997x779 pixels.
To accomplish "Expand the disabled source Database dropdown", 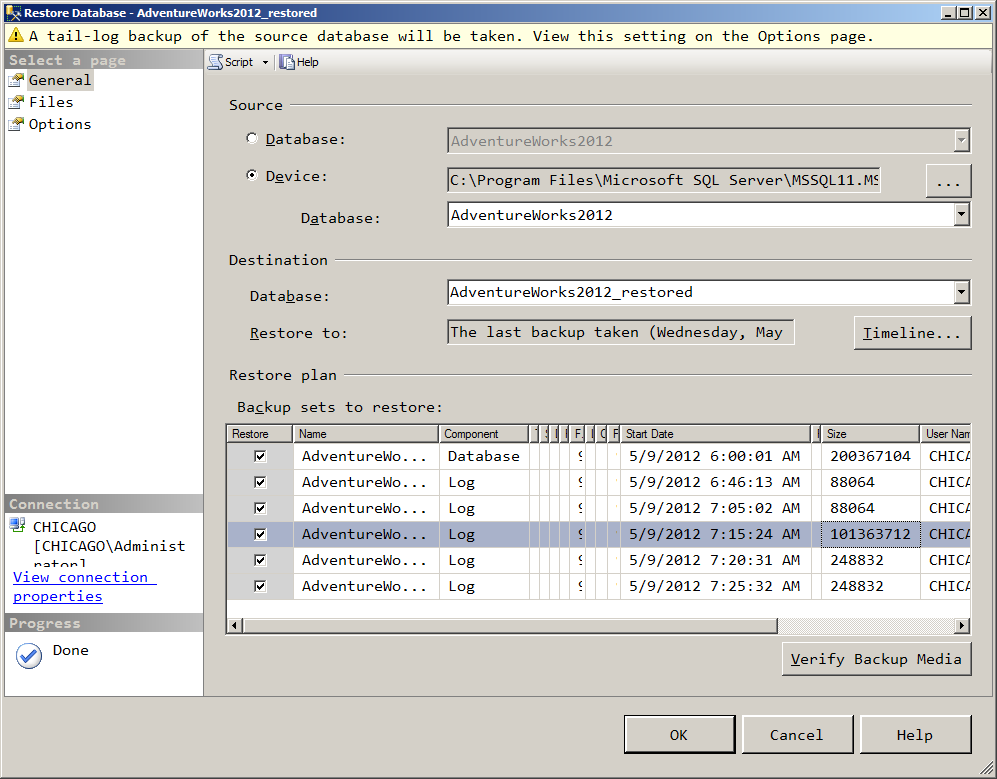I will click(961, 141).
